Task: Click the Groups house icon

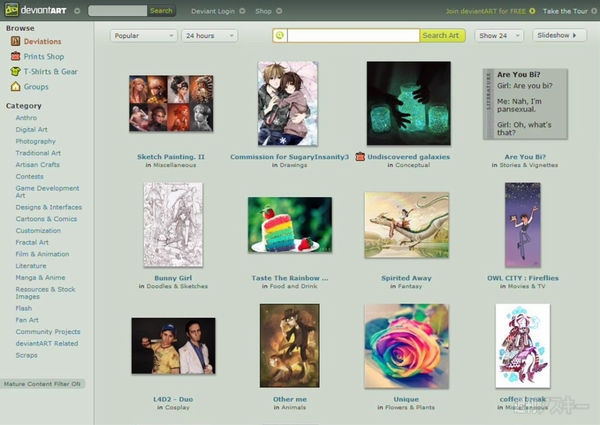Action: [15, 86]
